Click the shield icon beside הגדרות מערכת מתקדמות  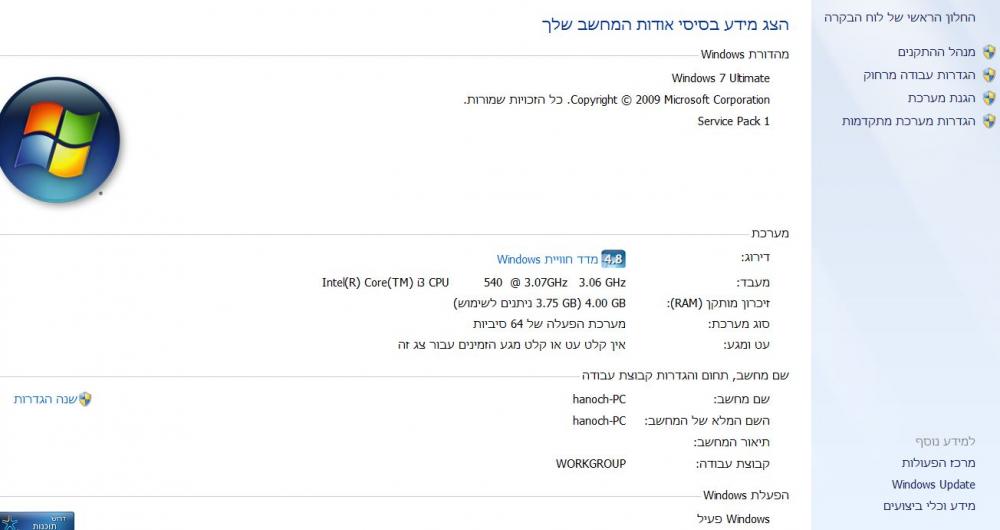tap(989, 121)
